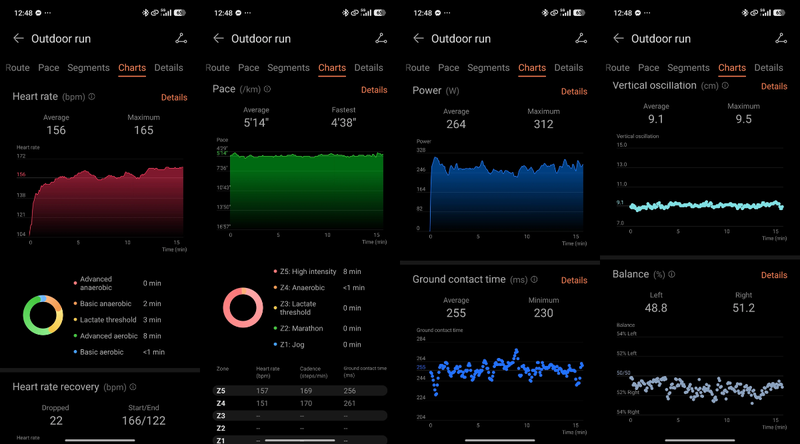The width and height of the screenshot is (800, 444).
Task: Tap 'Outdoor run' title on Power screen
Action: pos(461,39)
